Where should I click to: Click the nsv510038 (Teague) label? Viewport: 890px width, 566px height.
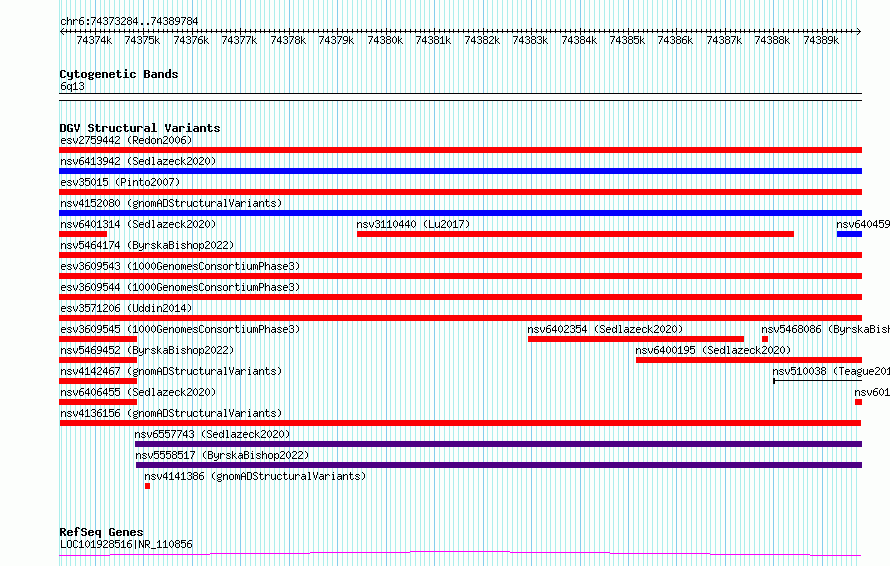coord(831,371)
